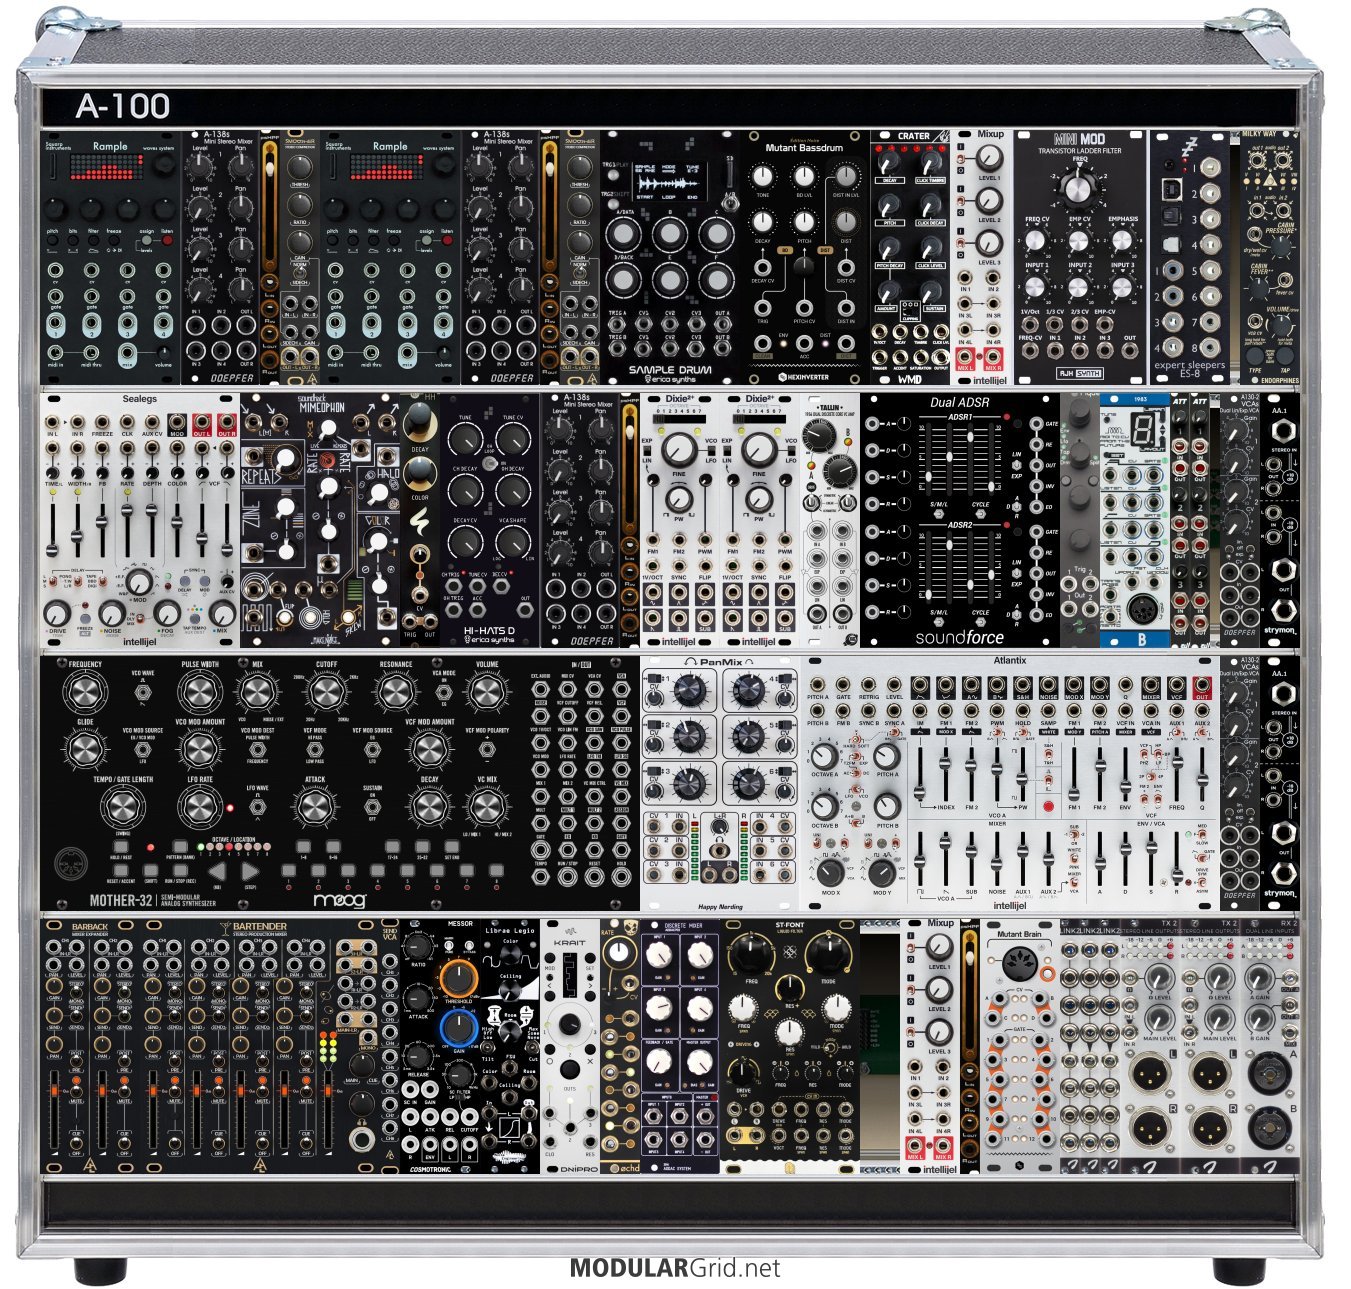The height and width of the screenshot is (1289, 1351).
Task: Click the Mini Mod Emphasis knob
Action: pyautogui.click(x=1123, y=242)
